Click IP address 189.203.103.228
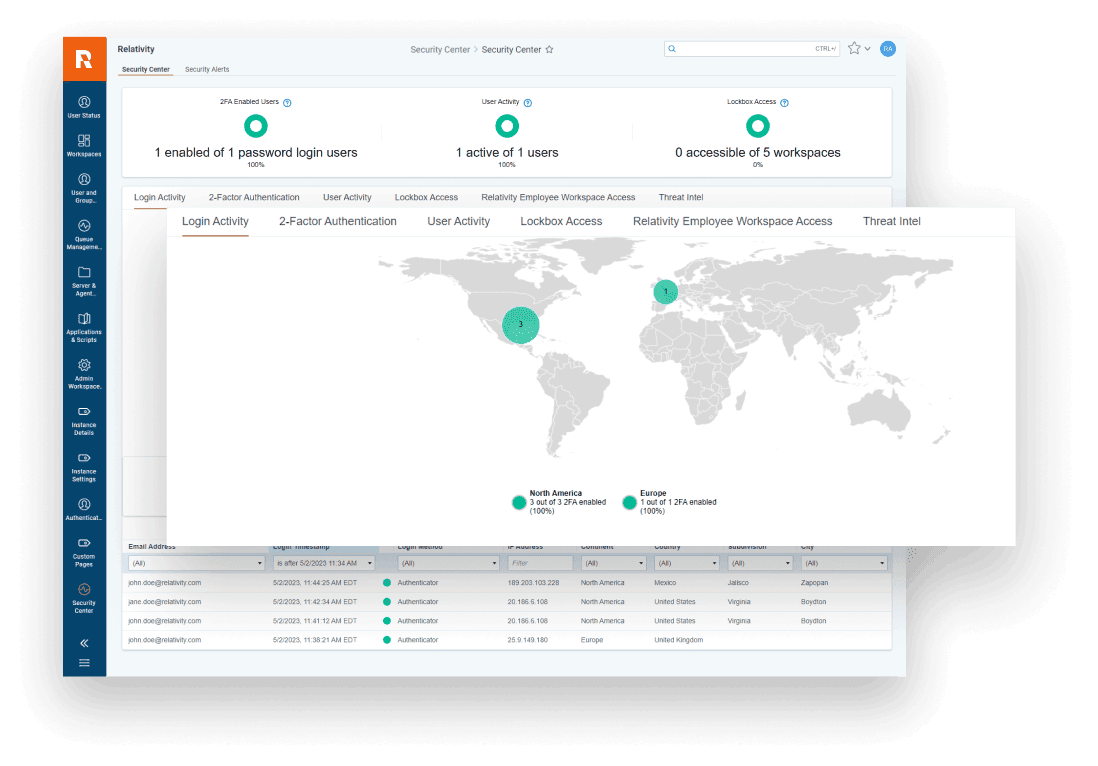Image resolution: width=1098 pixels, height=766 pixels. tap(533, 583)
